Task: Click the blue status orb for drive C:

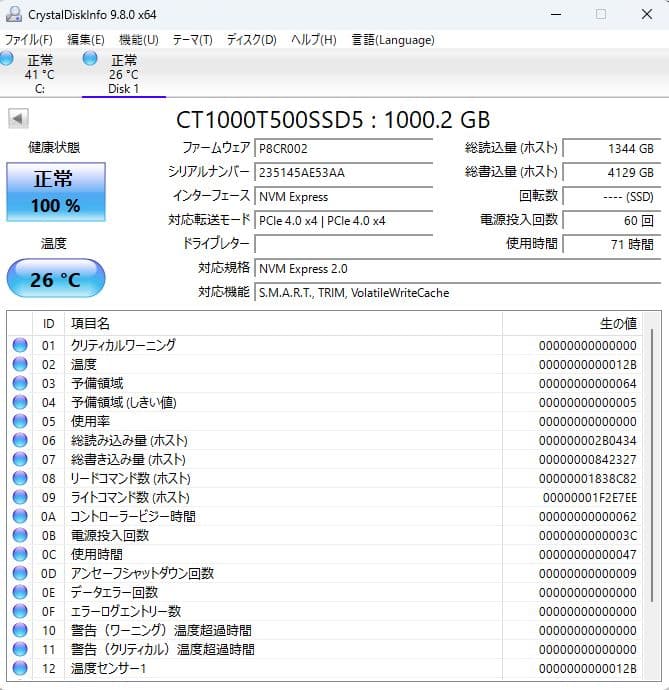Action: pyautogui.click(x=6, y=59)
